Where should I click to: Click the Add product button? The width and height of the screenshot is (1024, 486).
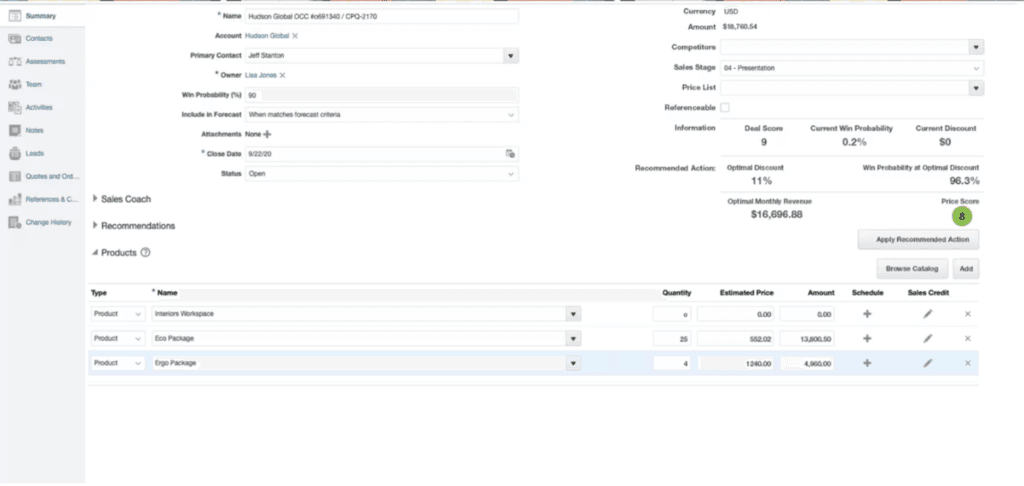point(966,268)
